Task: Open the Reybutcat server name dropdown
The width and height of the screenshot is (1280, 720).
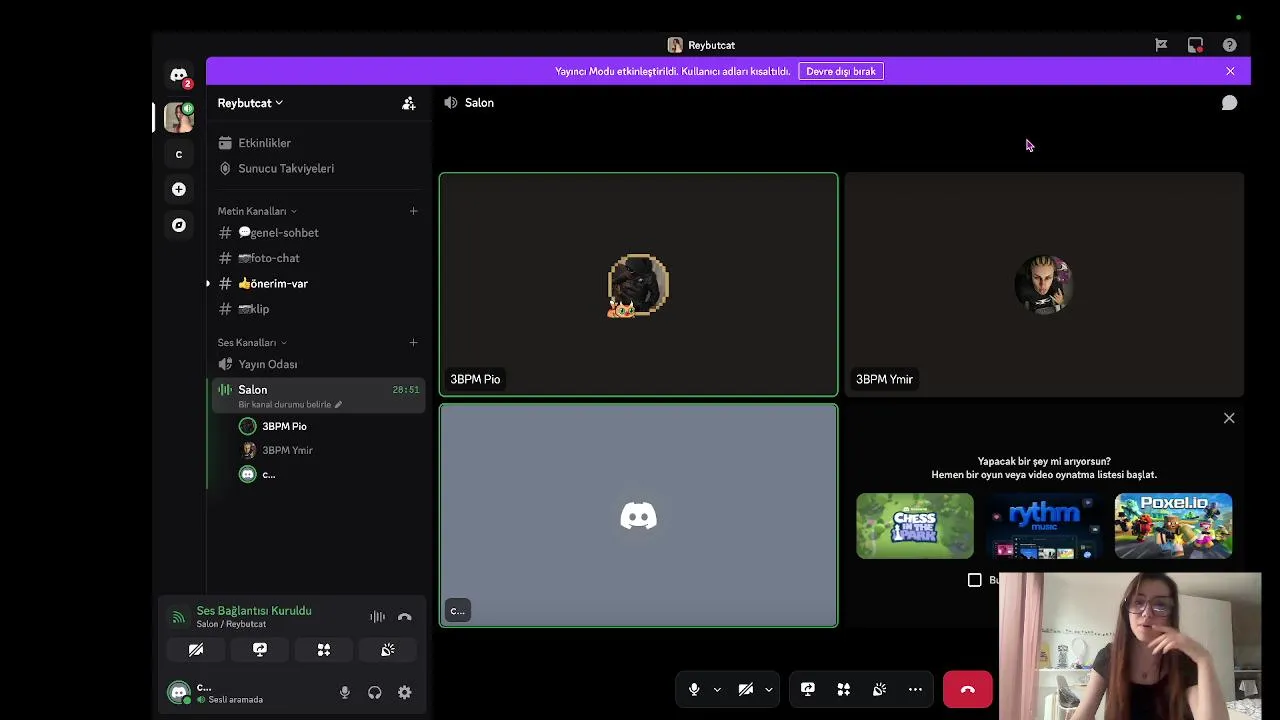Action: tap(250, 103)
